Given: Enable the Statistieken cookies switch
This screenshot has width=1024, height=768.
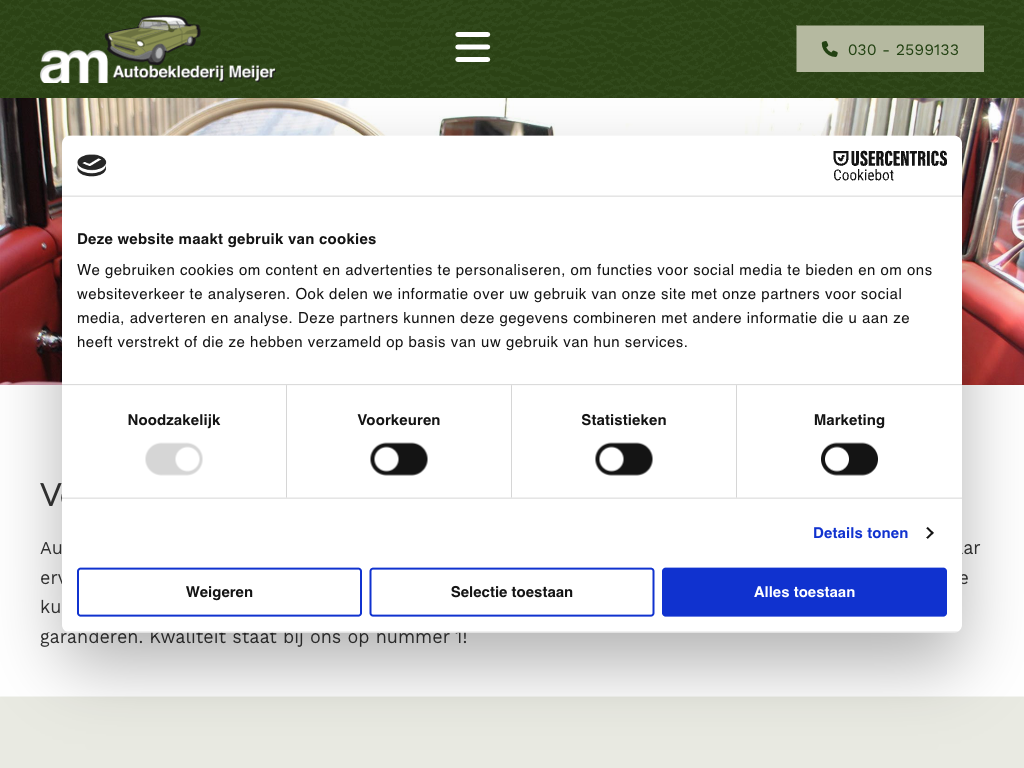Looking at the screenshot, I should point(624,460).
